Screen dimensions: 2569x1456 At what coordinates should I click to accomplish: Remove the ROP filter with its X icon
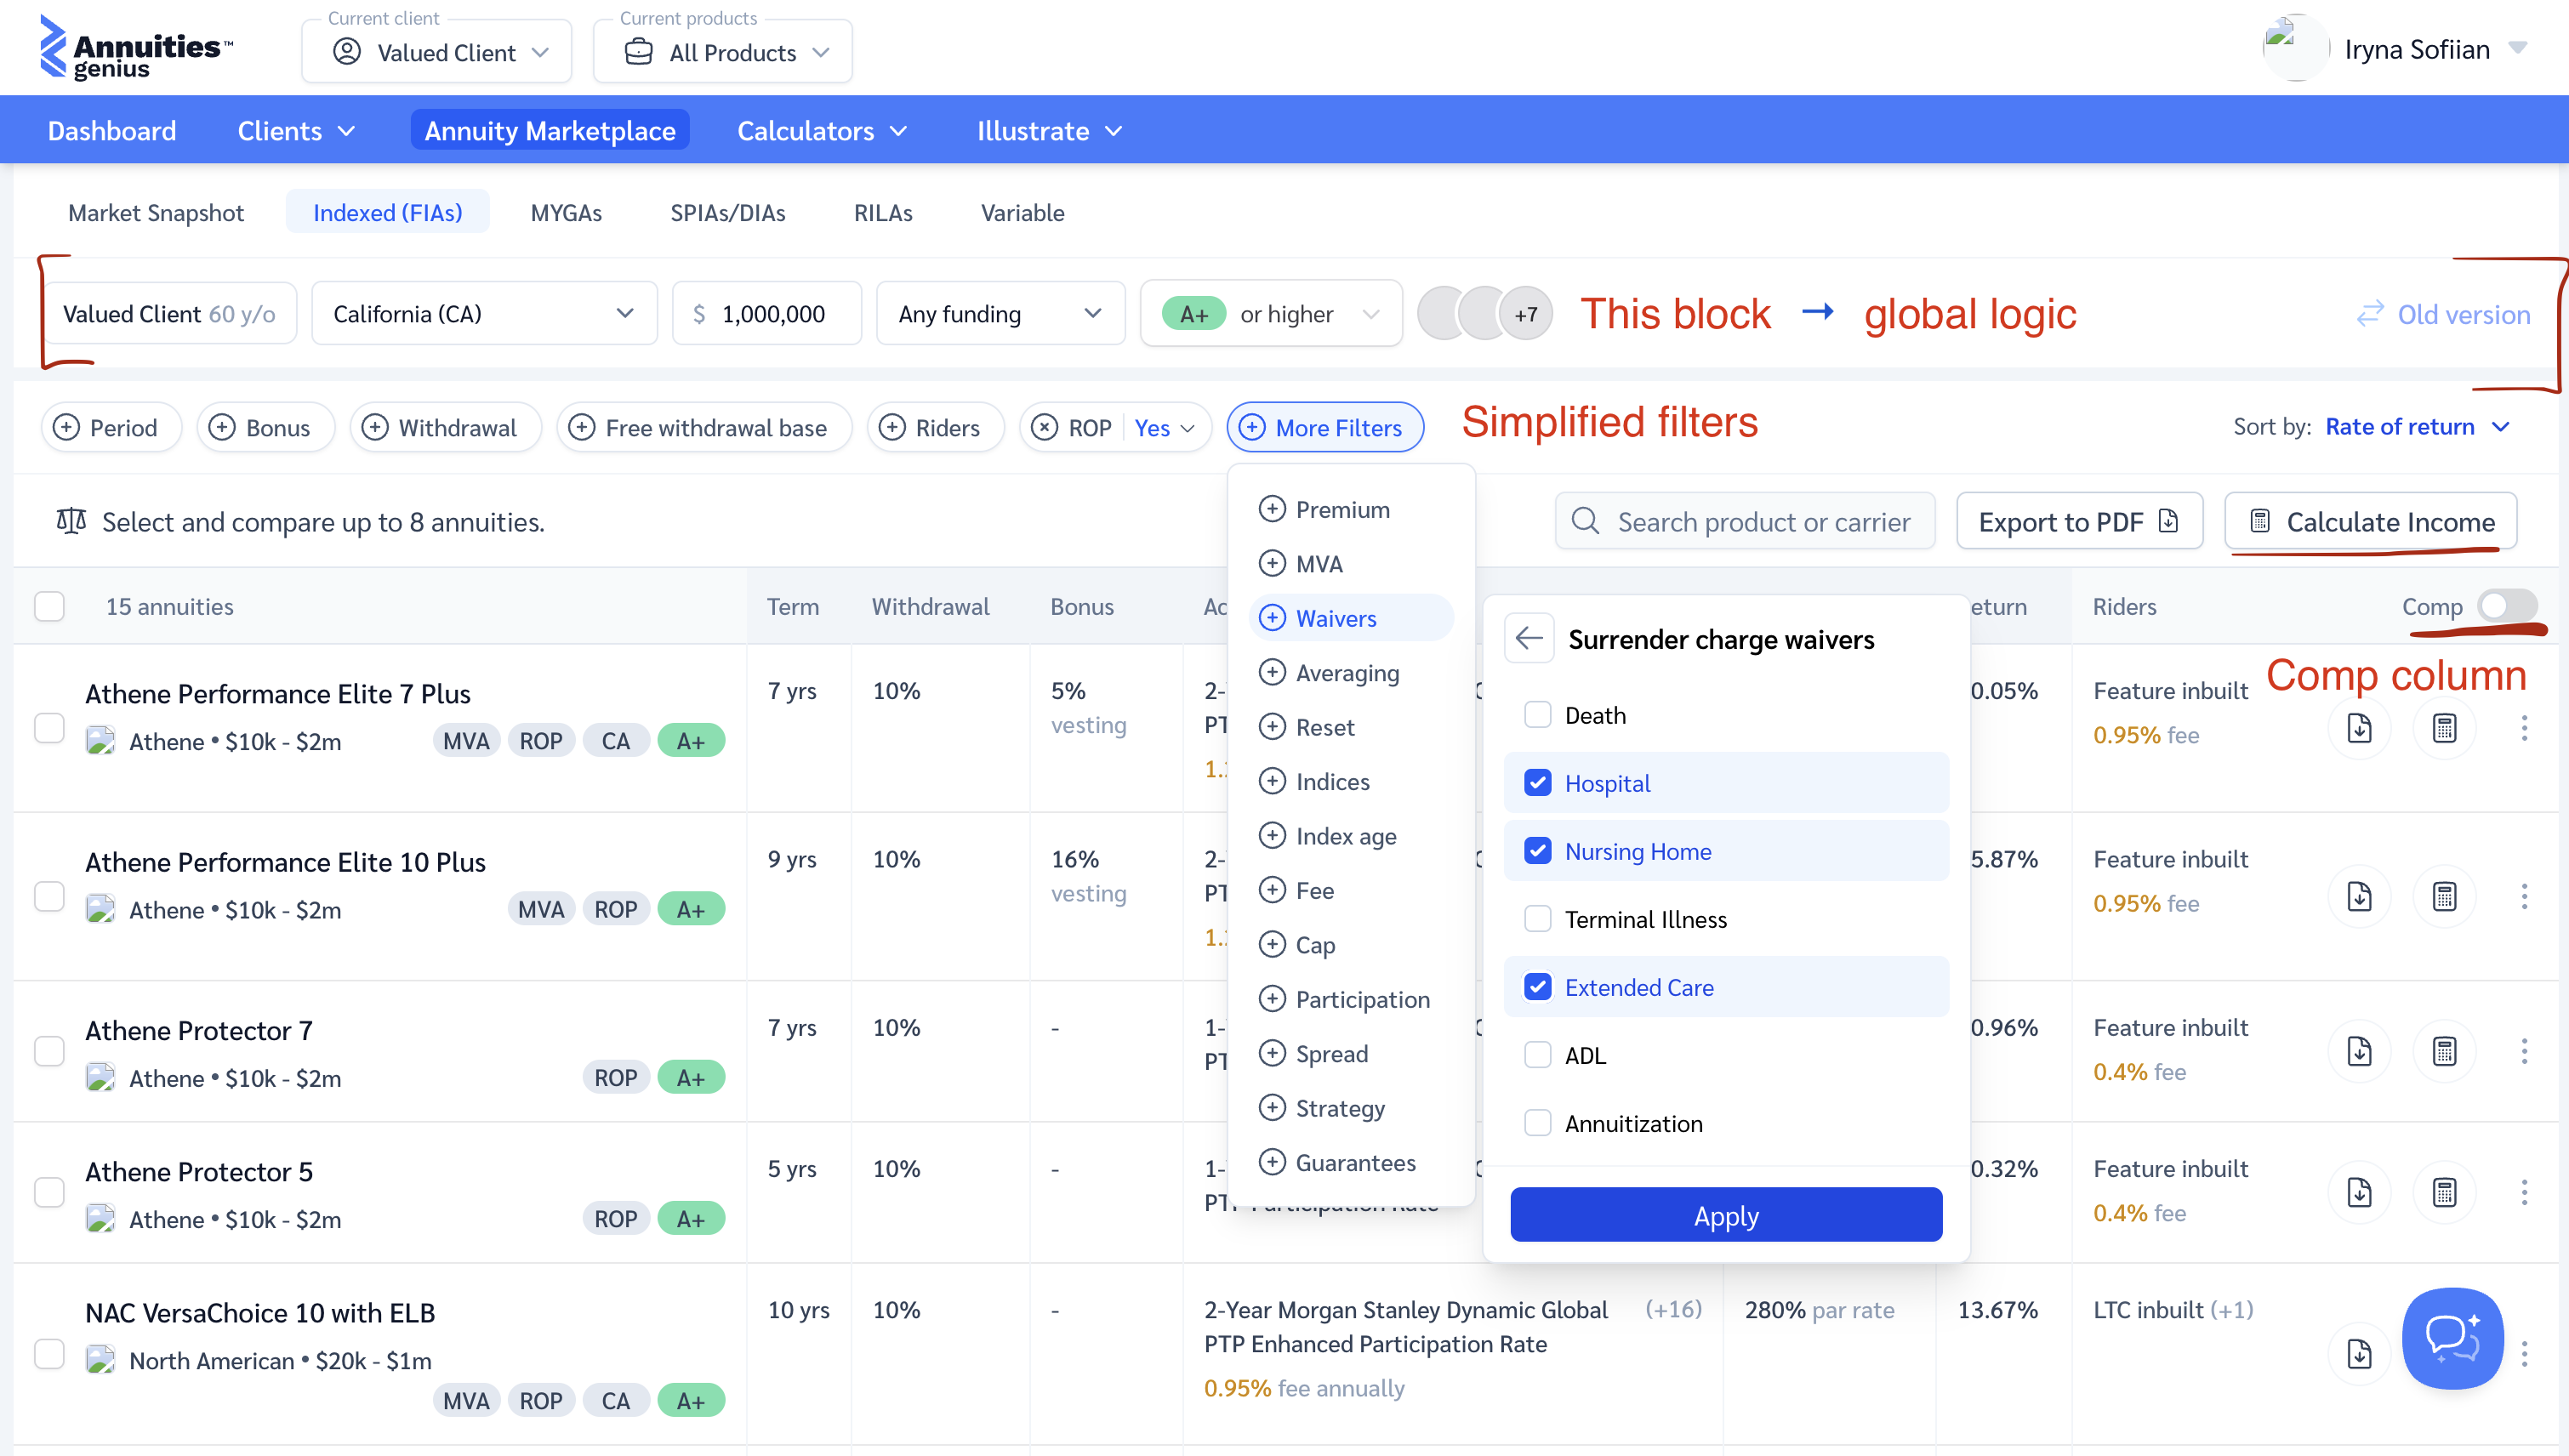coord(1044,427)
